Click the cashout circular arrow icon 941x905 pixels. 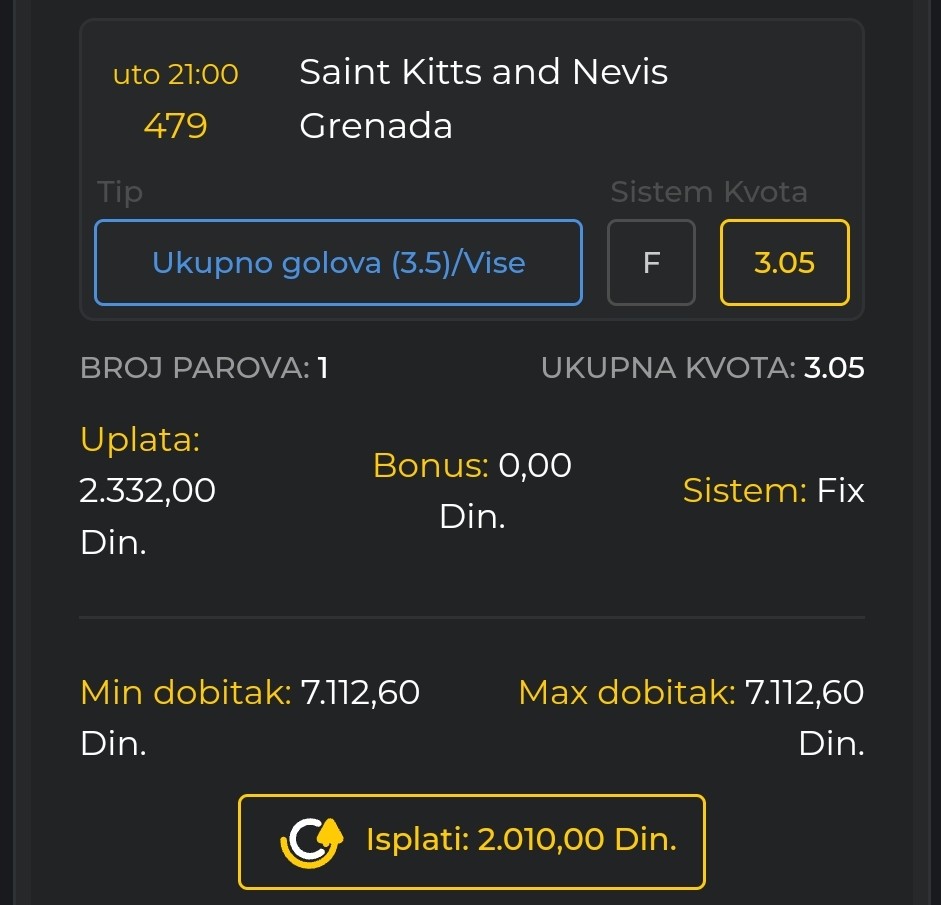coord(311,840)
